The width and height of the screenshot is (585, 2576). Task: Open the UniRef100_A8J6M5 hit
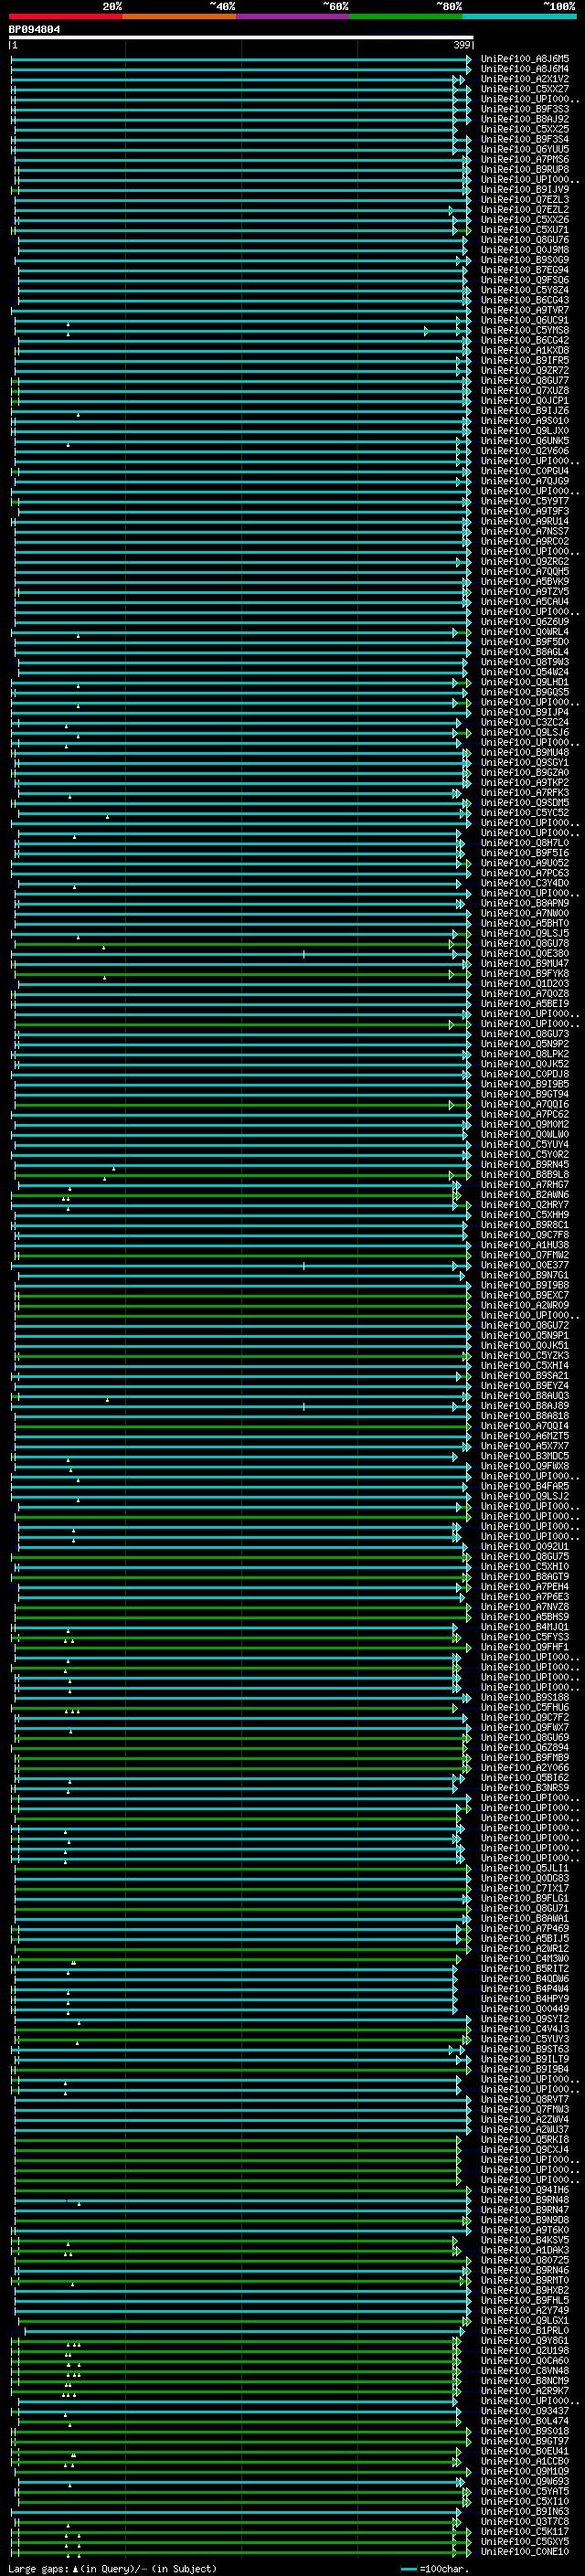pos(524,59)
